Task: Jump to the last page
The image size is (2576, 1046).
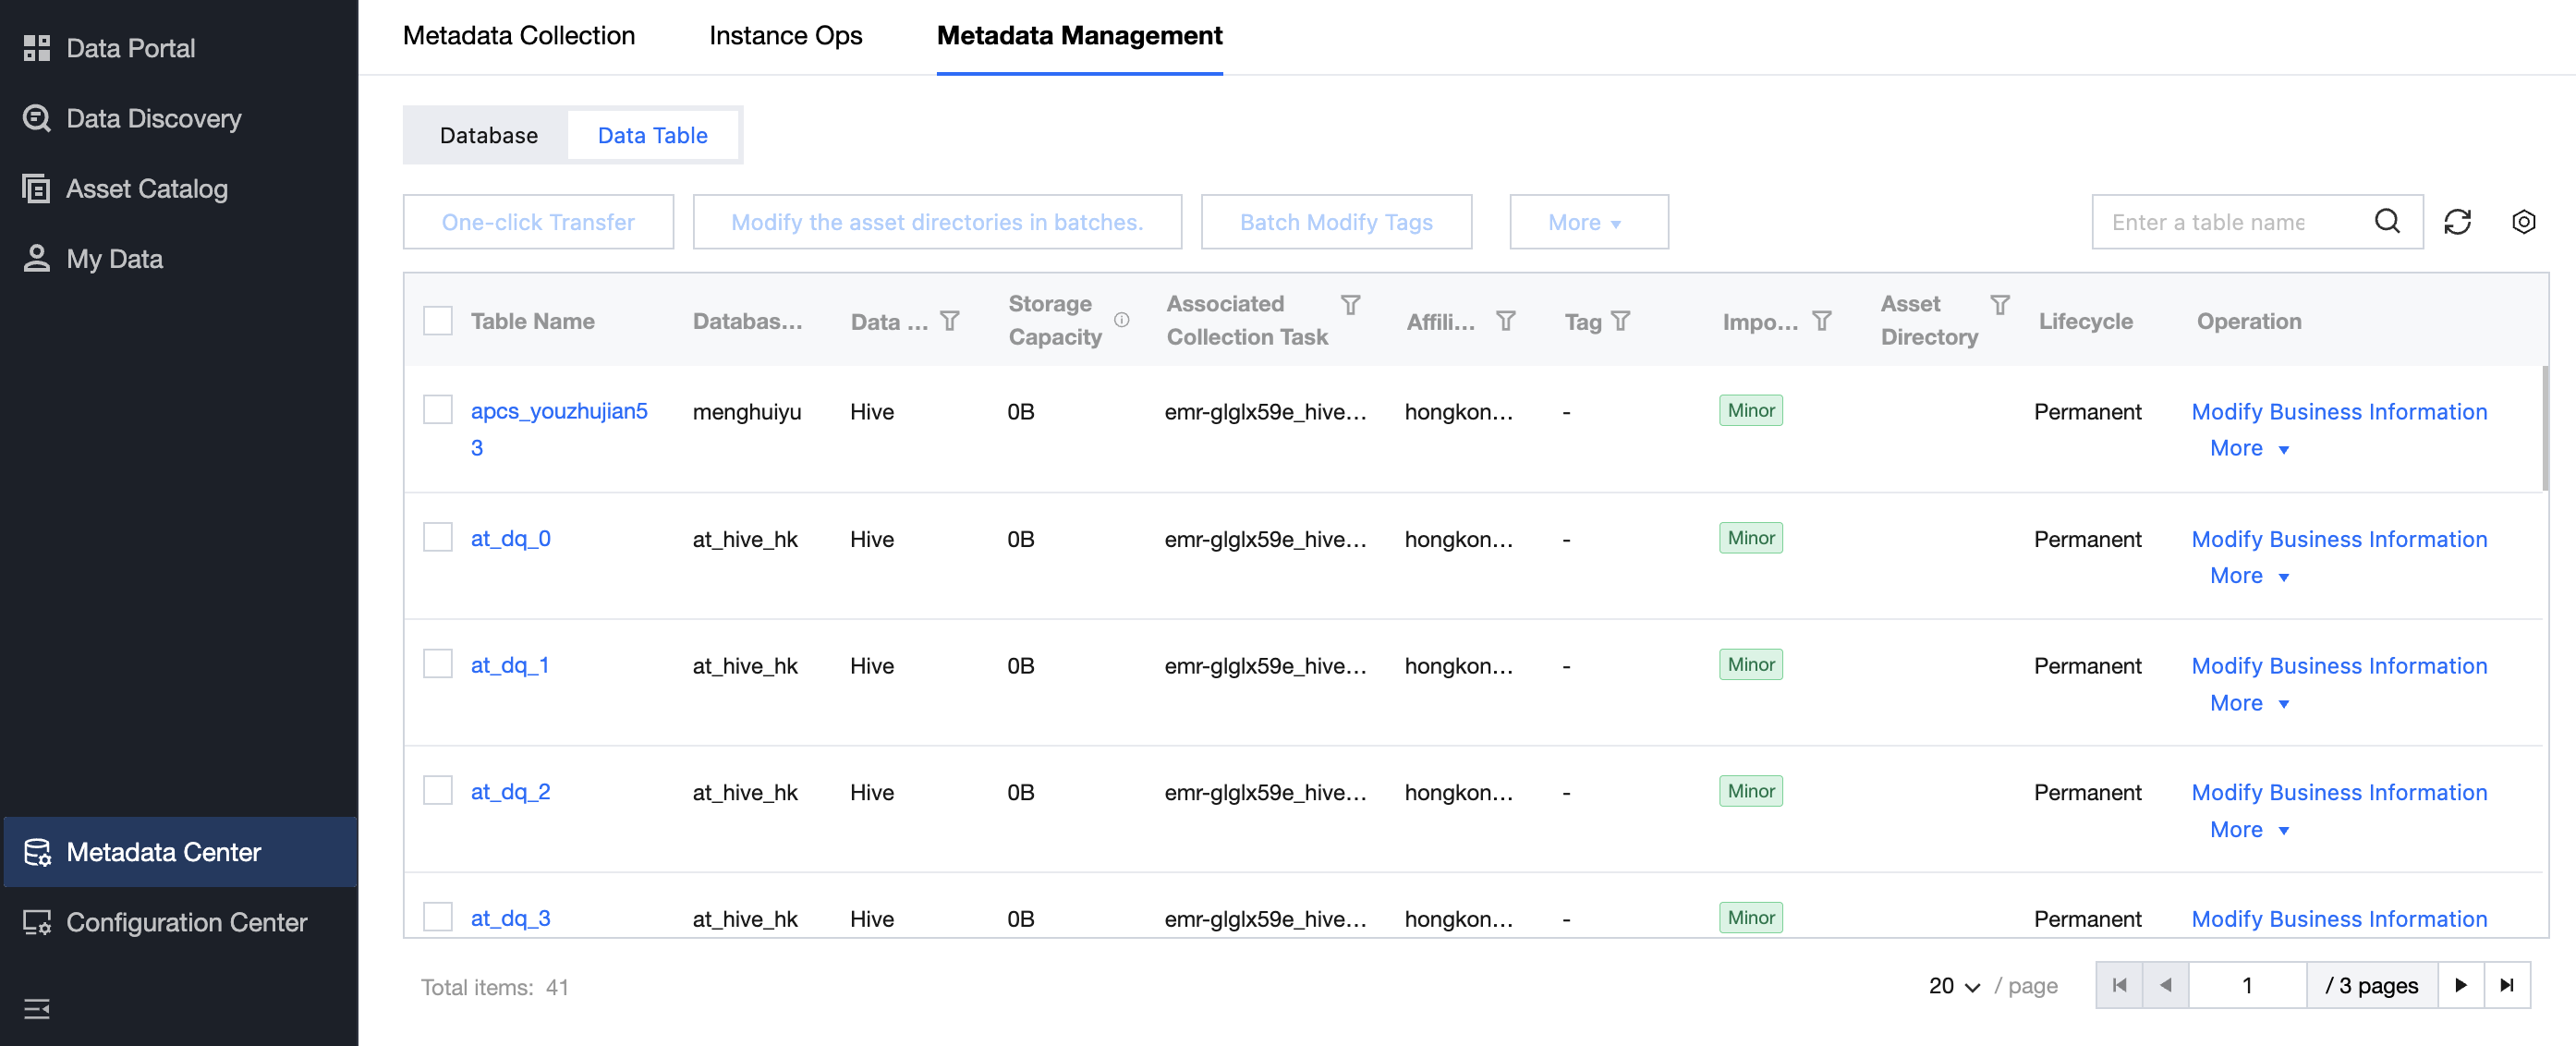Action: (x=2506, y=985)
